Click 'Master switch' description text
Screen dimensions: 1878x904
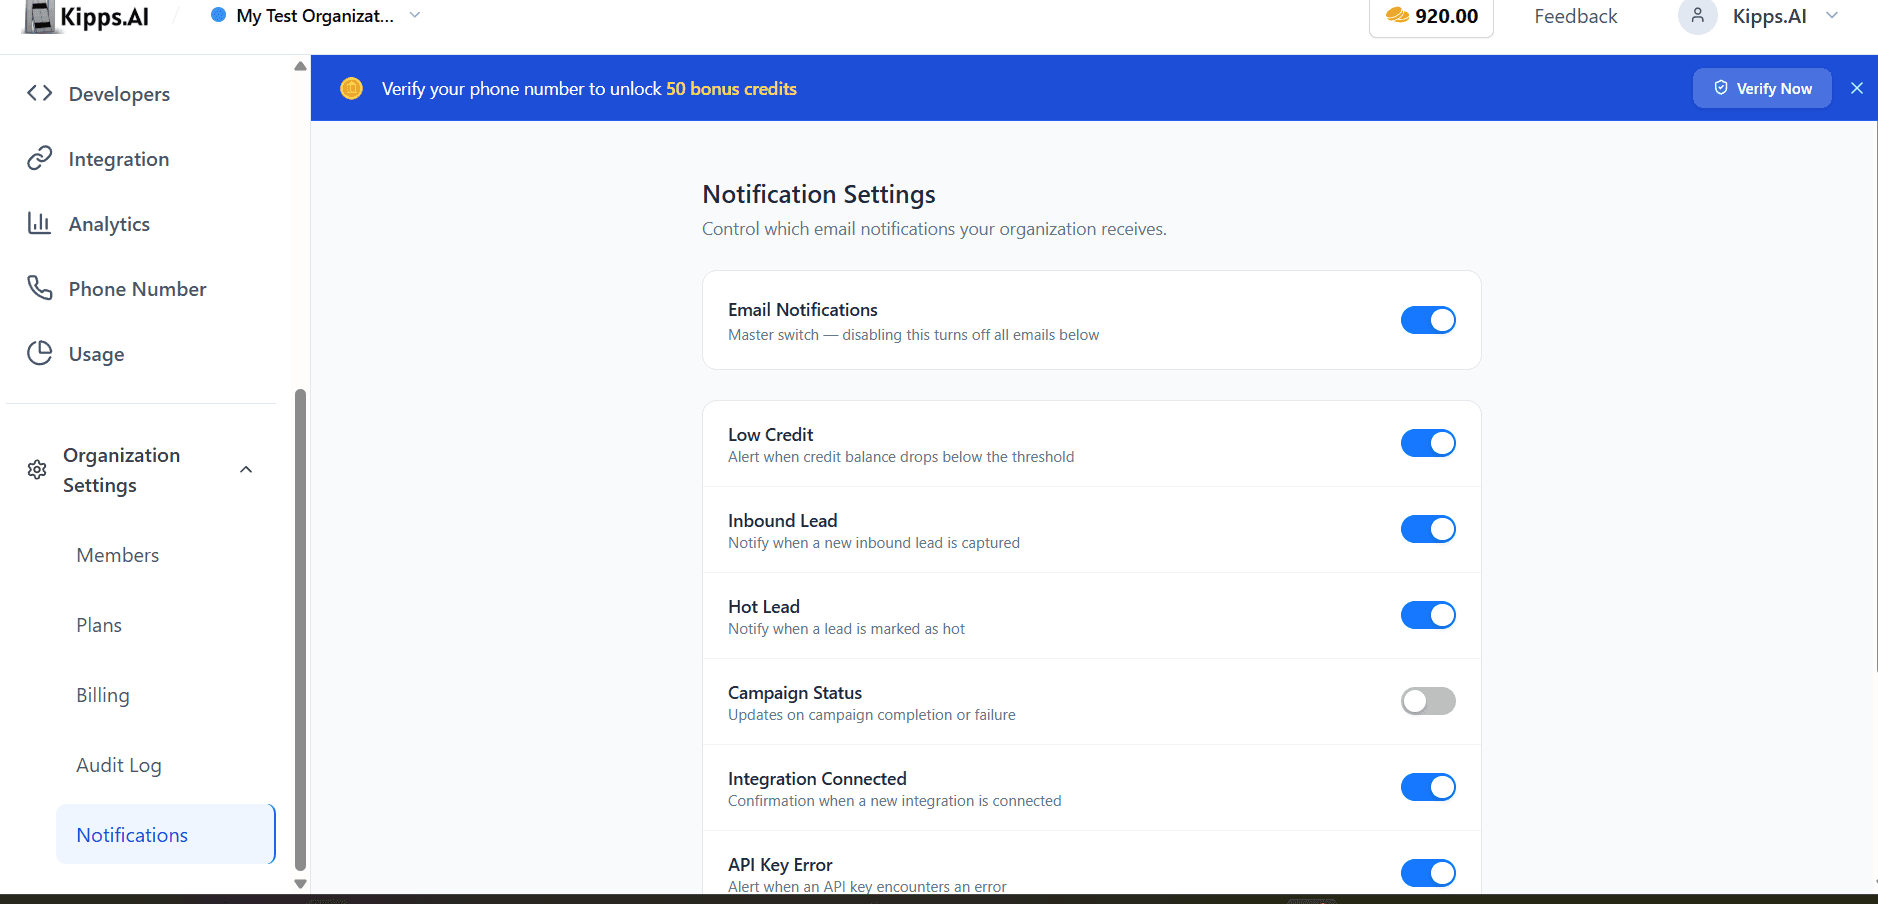(913, 335)
